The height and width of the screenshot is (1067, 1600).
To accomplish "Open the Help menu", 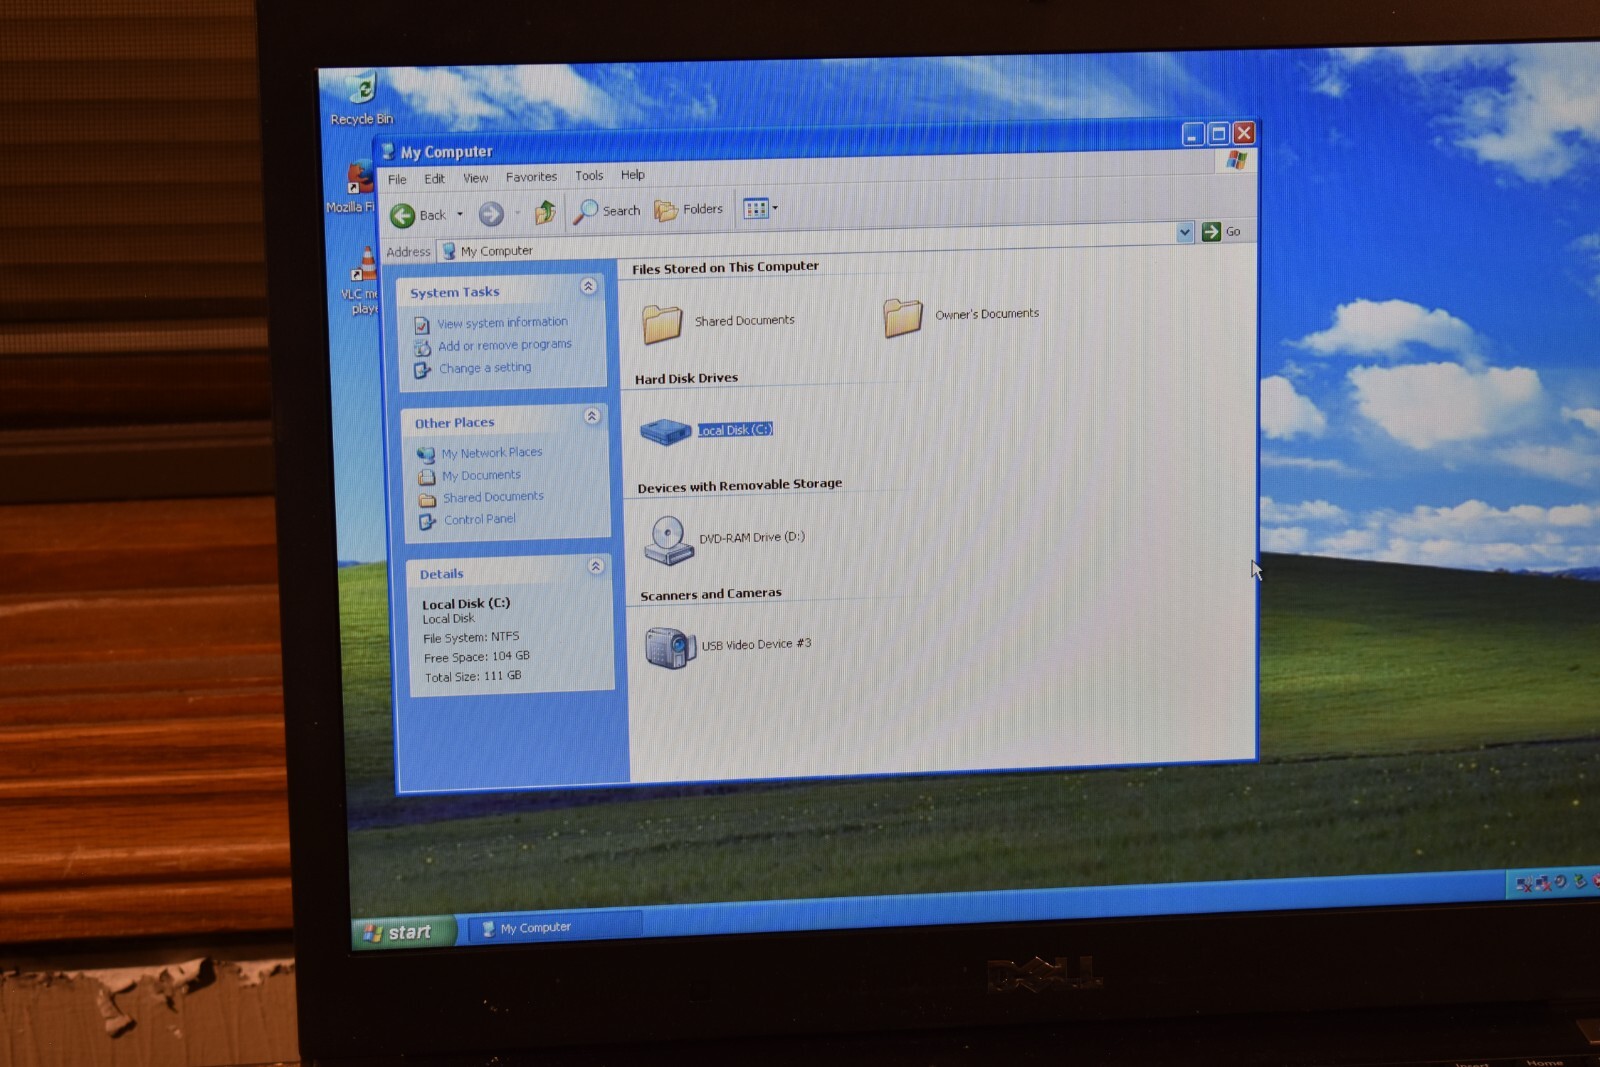I will click(x=633, y=174).
